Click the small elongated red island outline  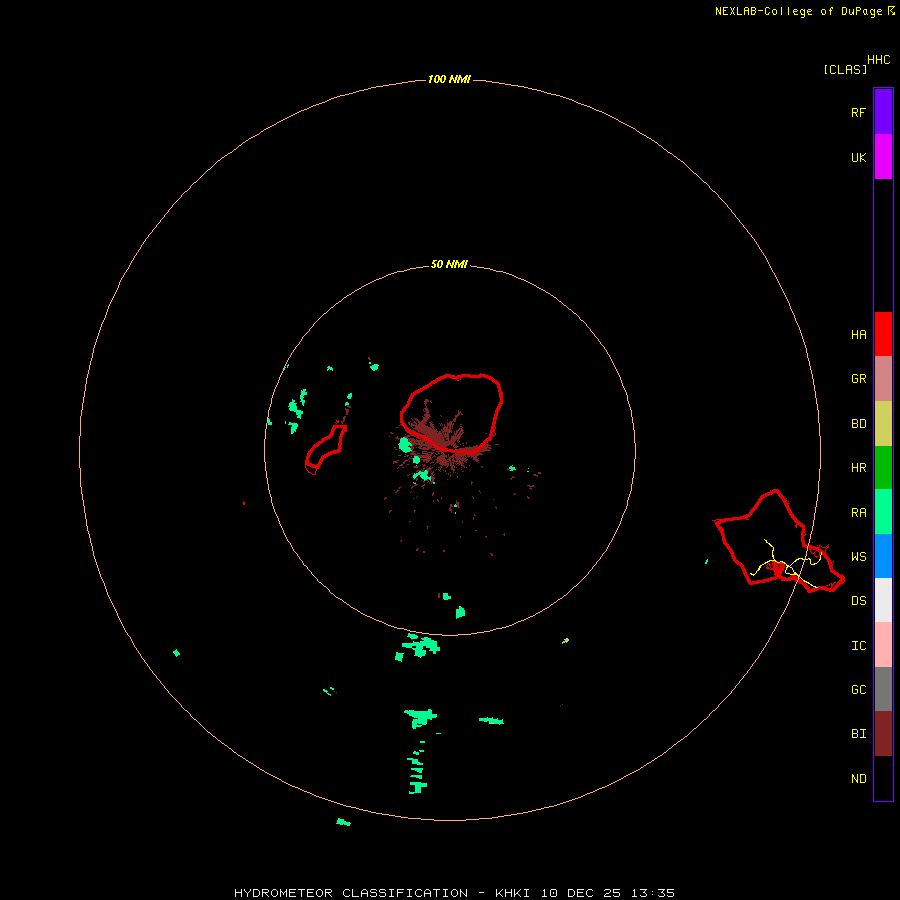pyautogui.click(x=325, y=451)
